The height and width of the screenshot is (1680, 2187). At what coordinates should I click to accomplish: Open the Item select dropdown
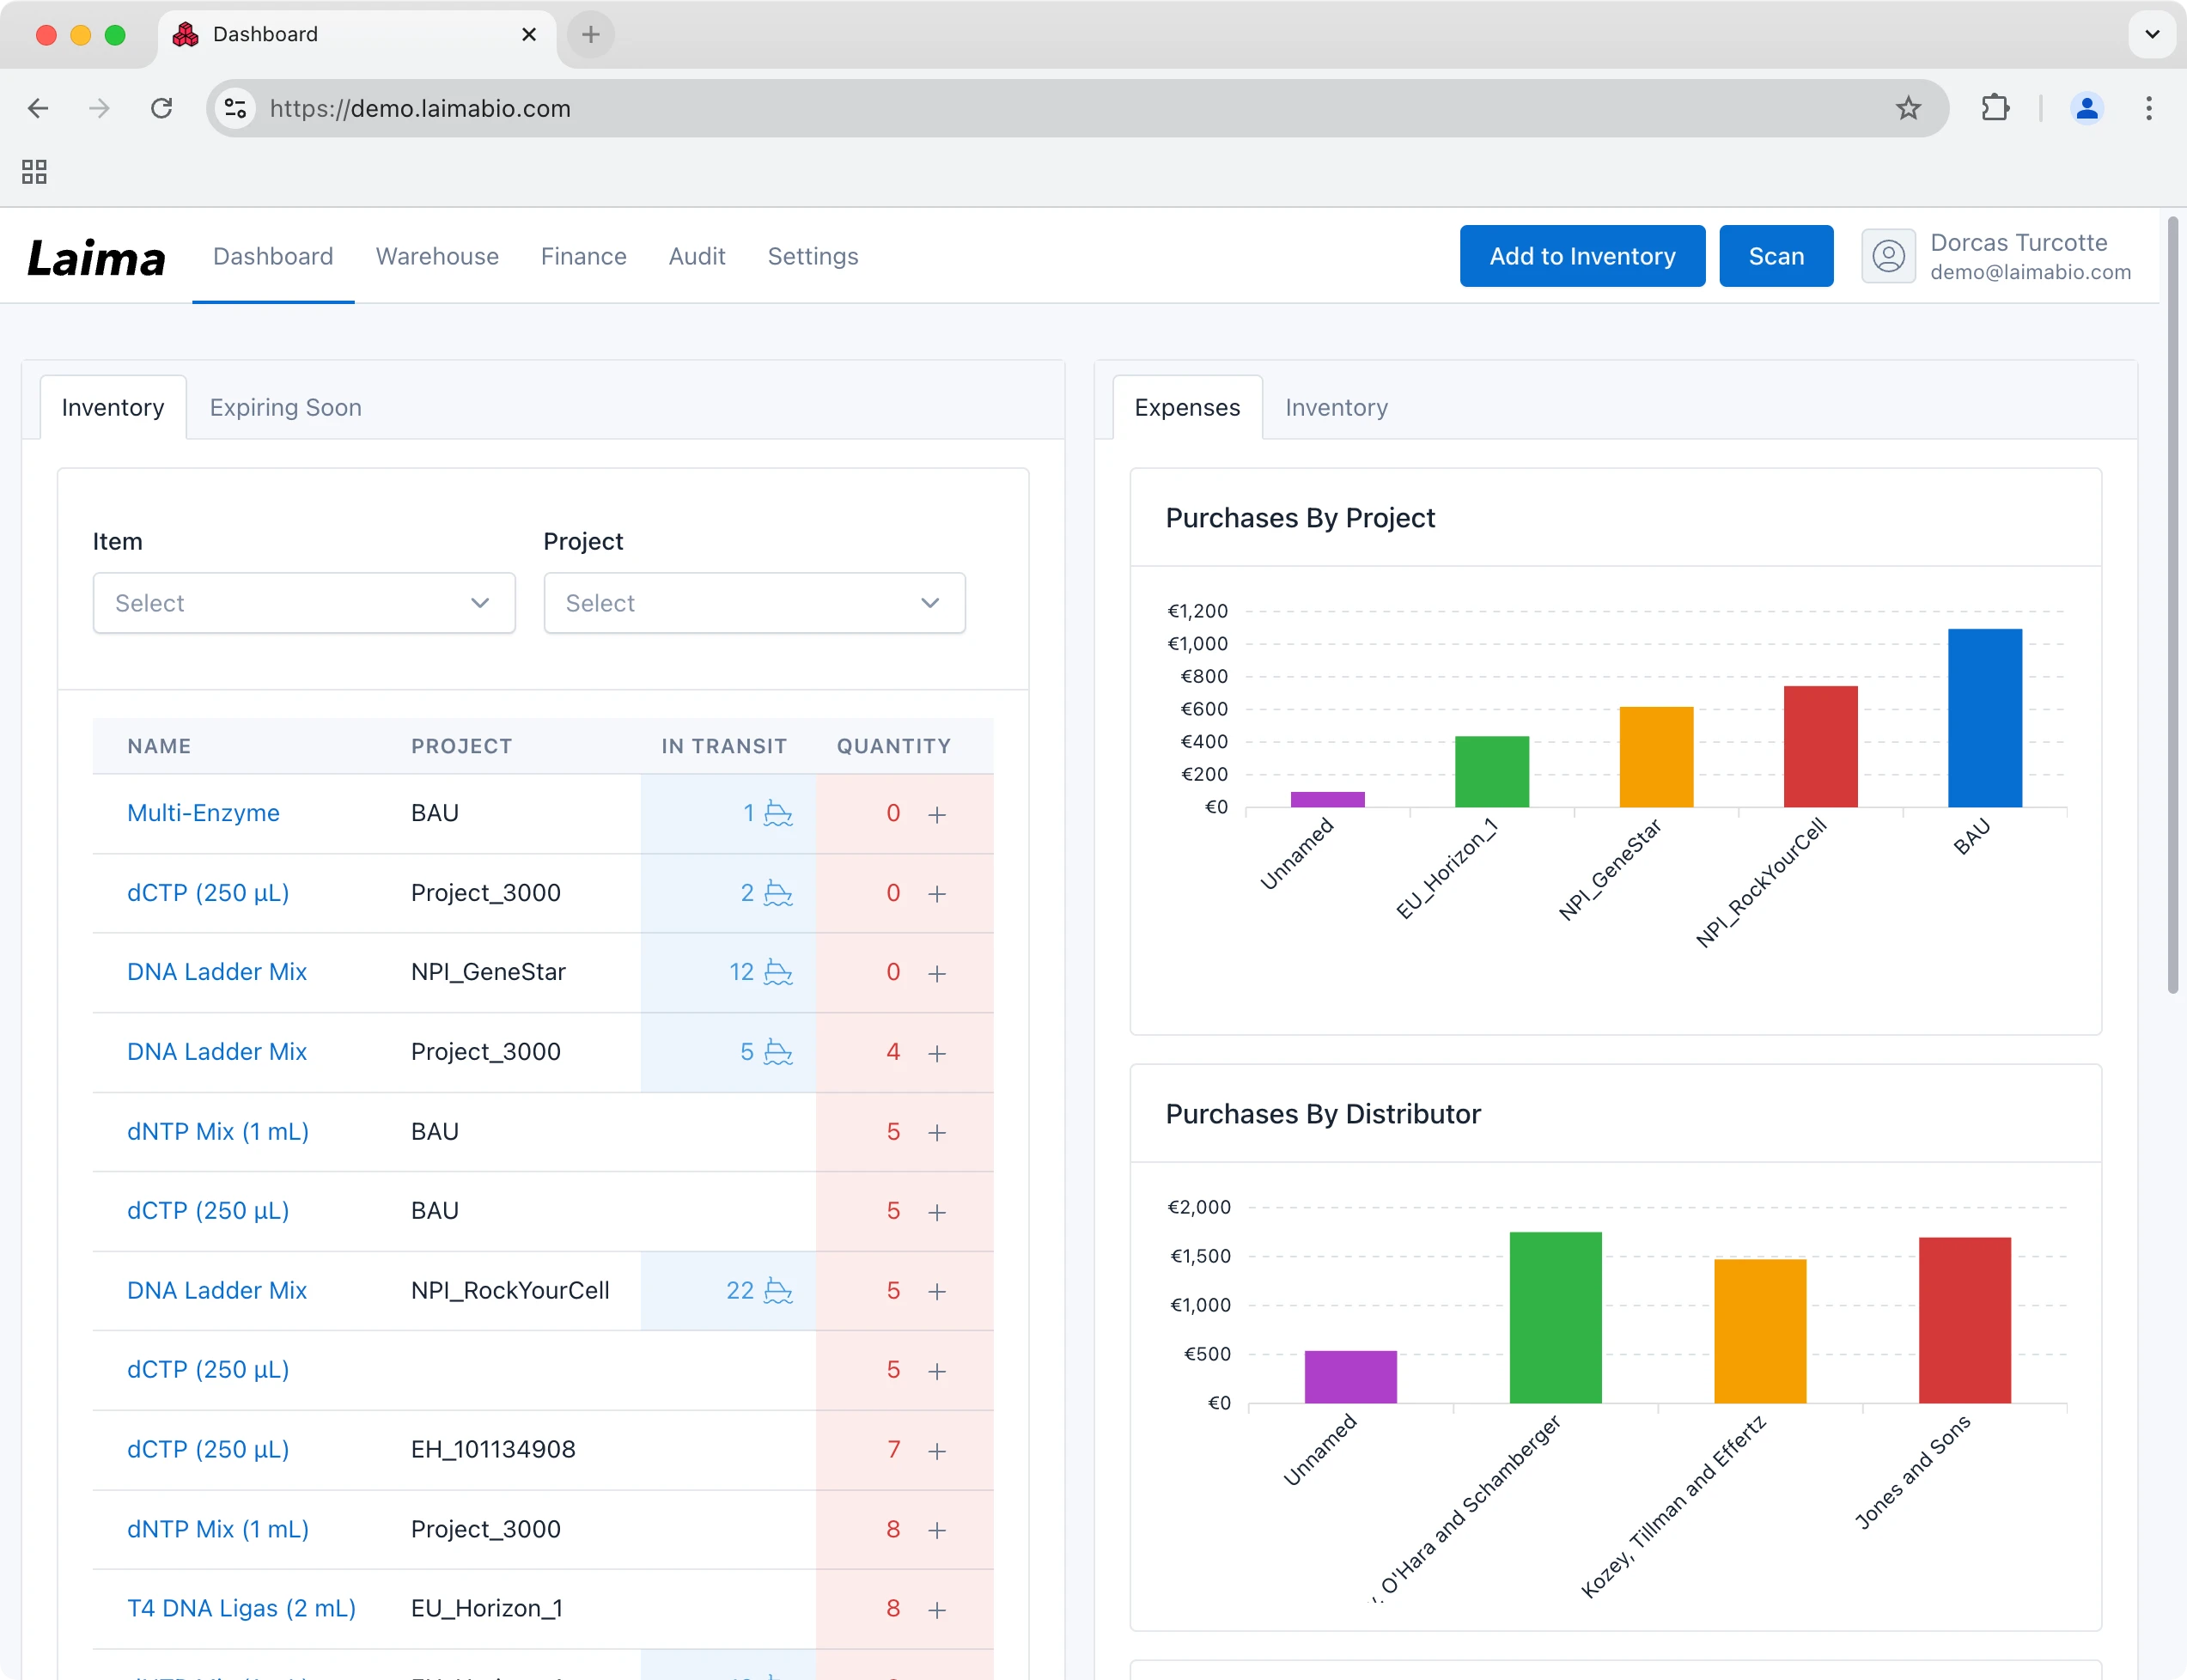[x=304, y=603]
